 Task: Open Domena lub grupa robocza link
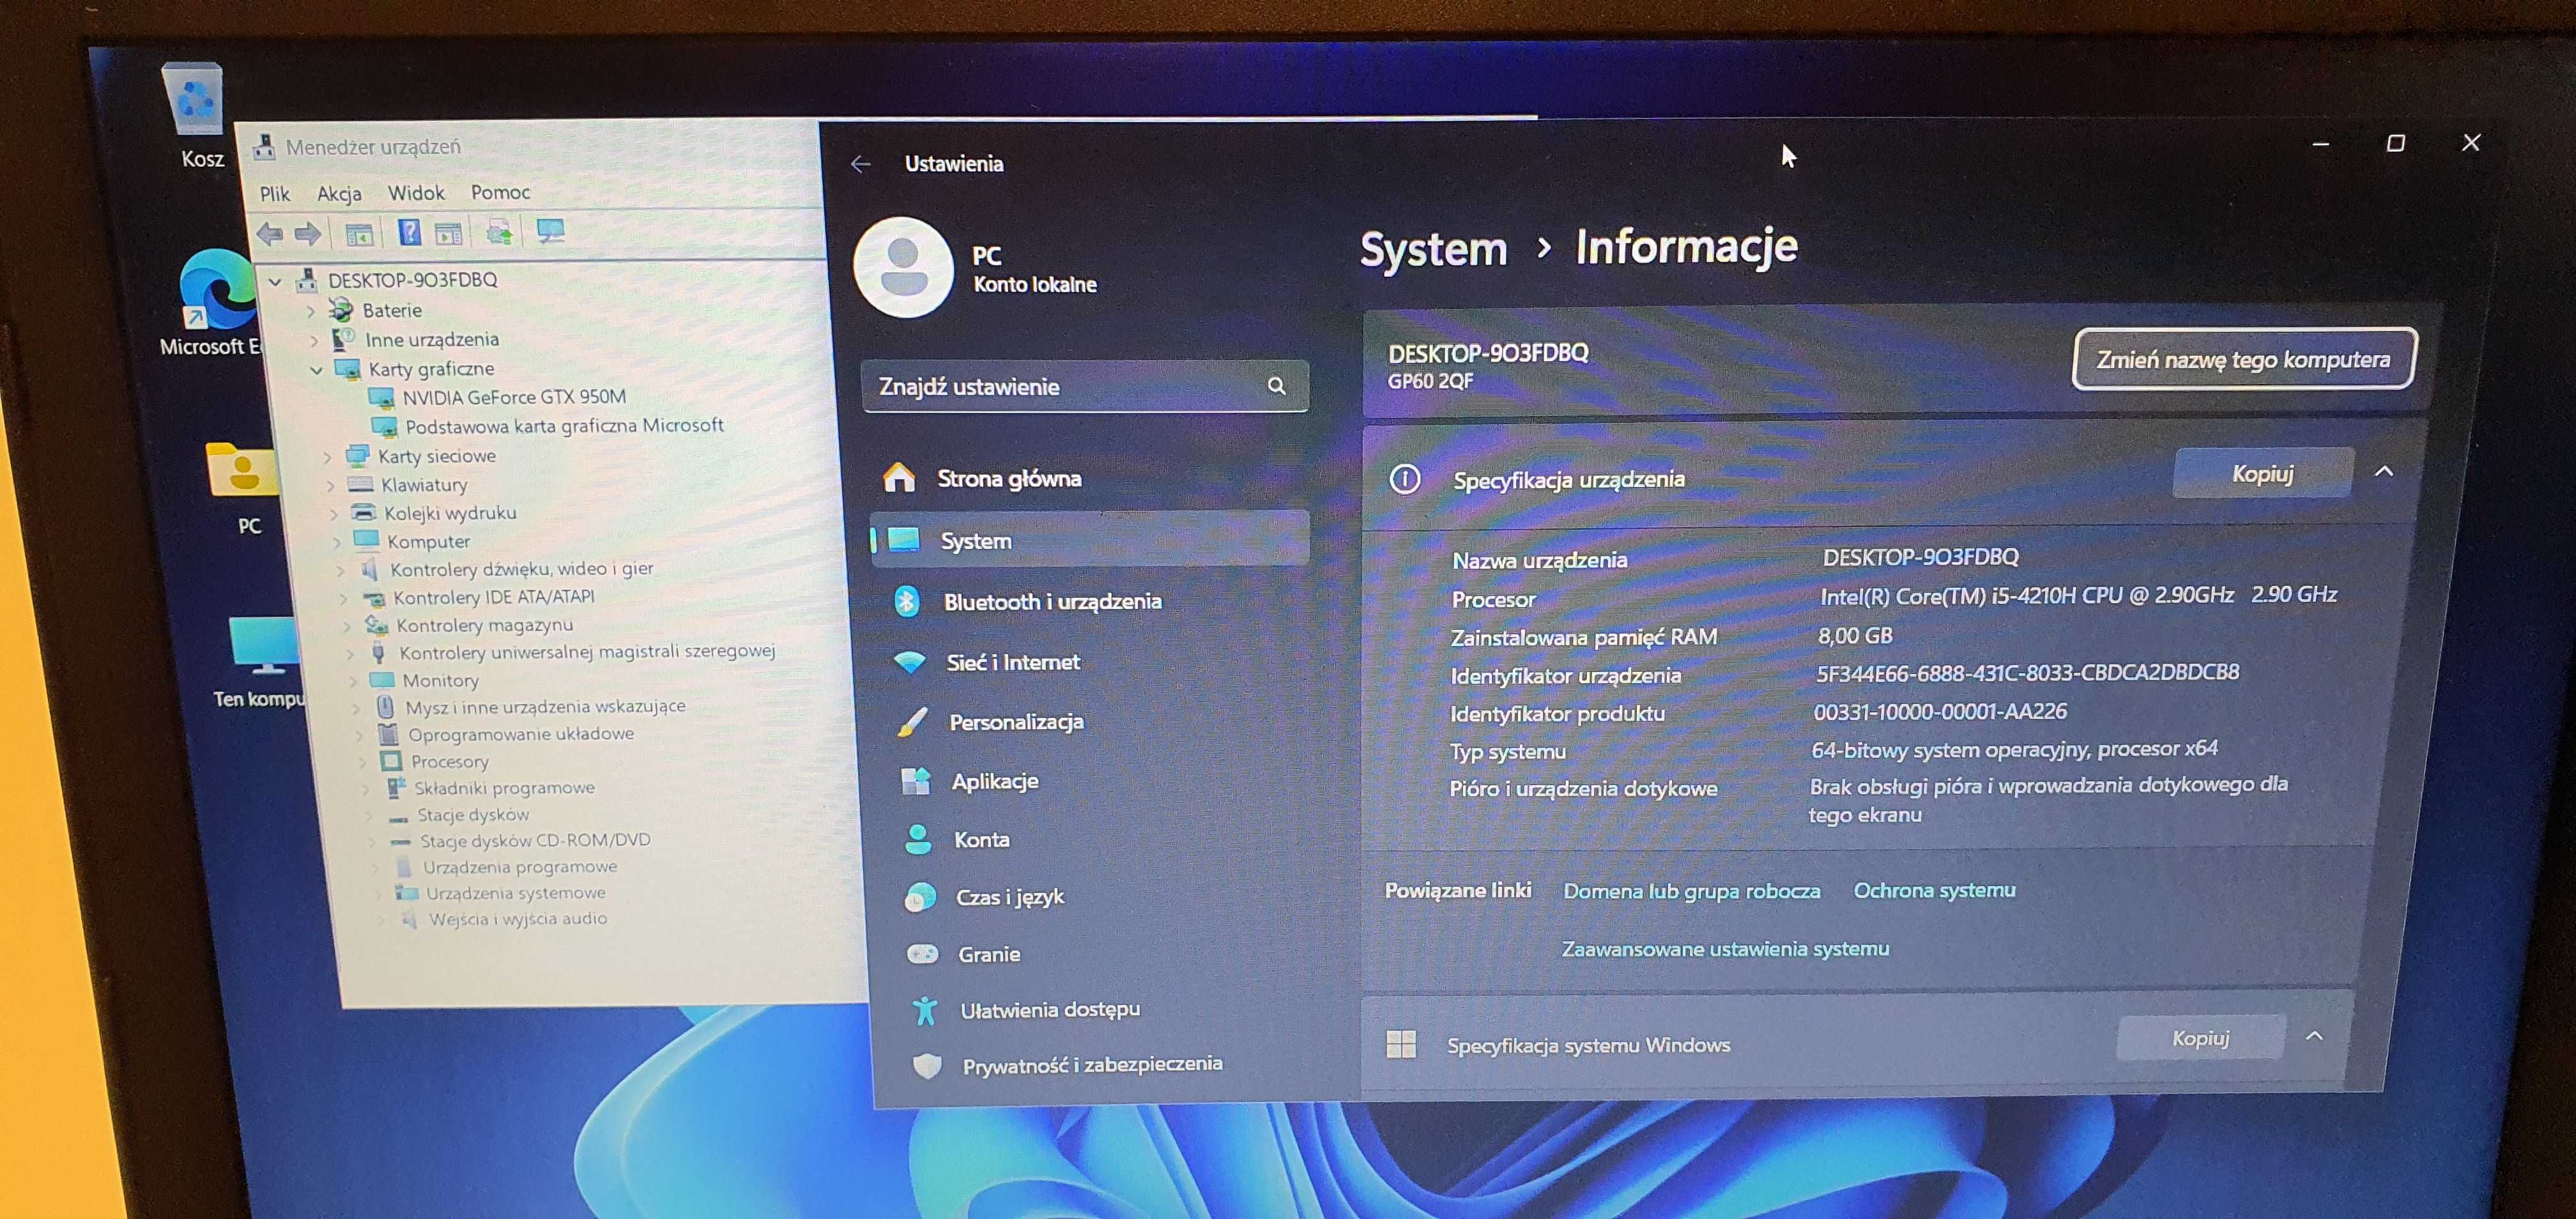1691,891
